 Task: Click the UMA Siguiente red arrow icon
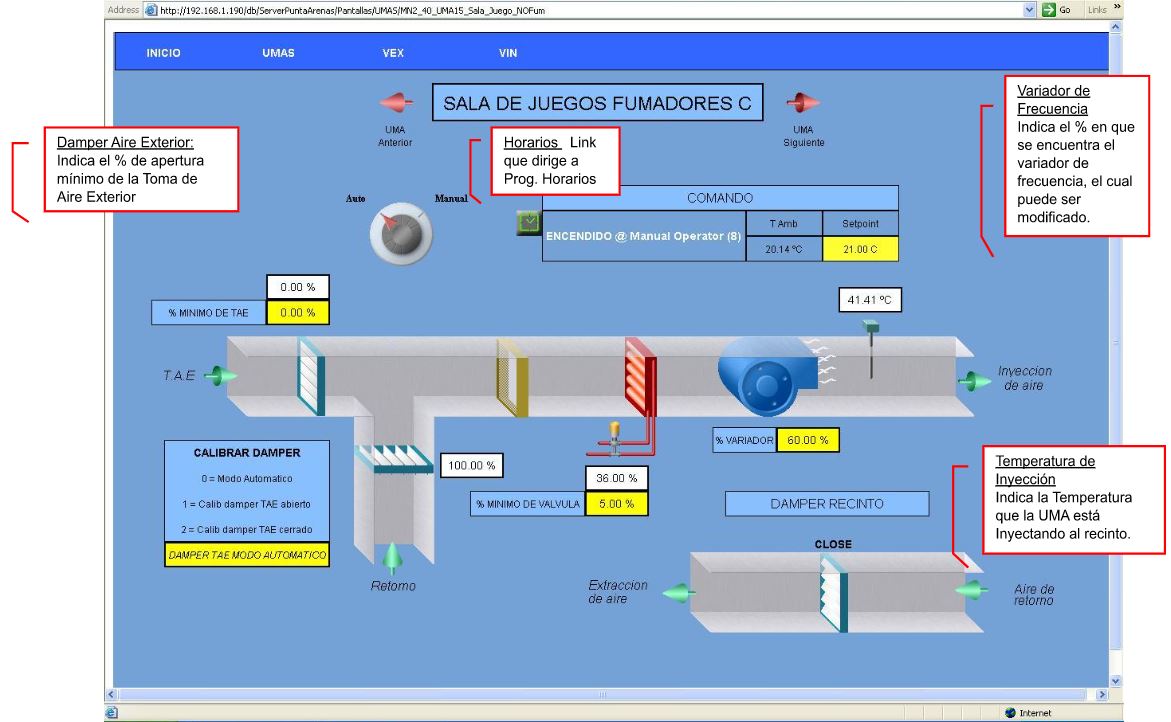[x=802, y=103]
